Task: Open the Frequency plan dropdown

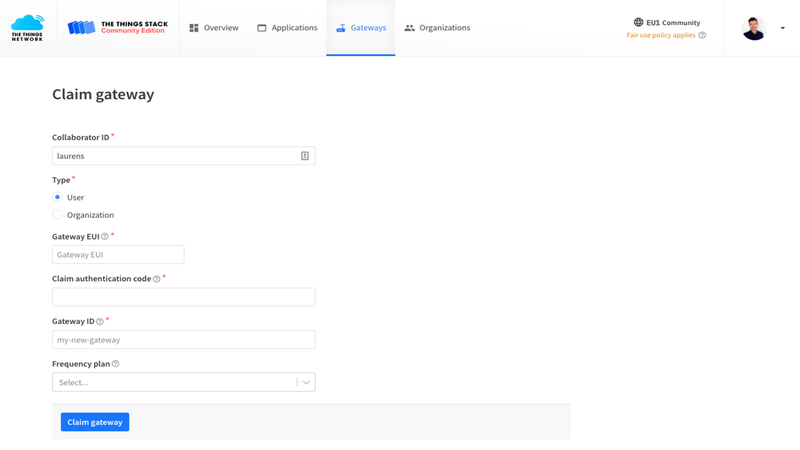Action: click(x=183, y=382)
